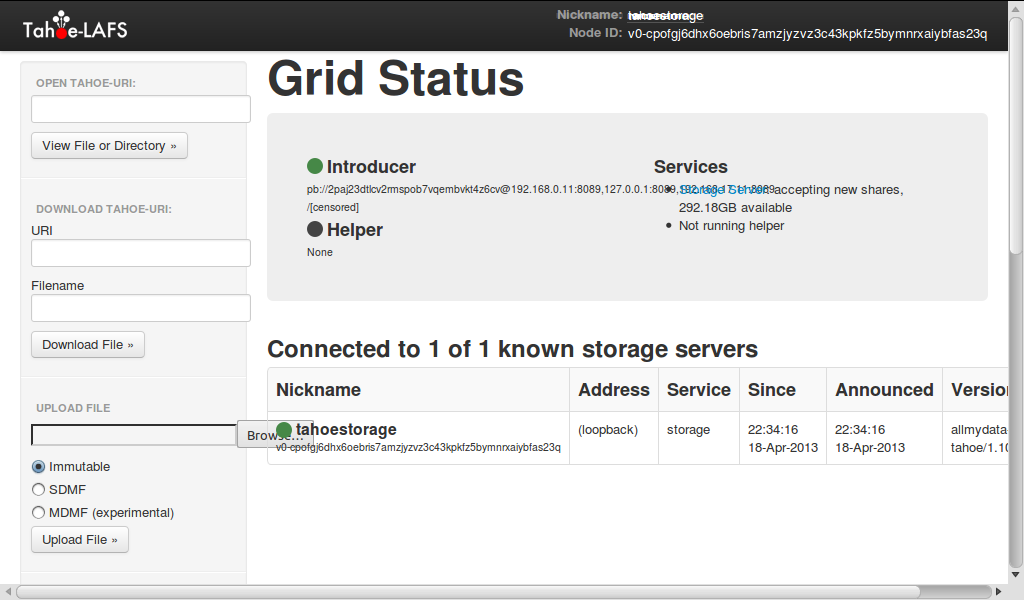Screen dimensions: 1024x600
Task: Click the storage service cell
Action: (688, 430)
